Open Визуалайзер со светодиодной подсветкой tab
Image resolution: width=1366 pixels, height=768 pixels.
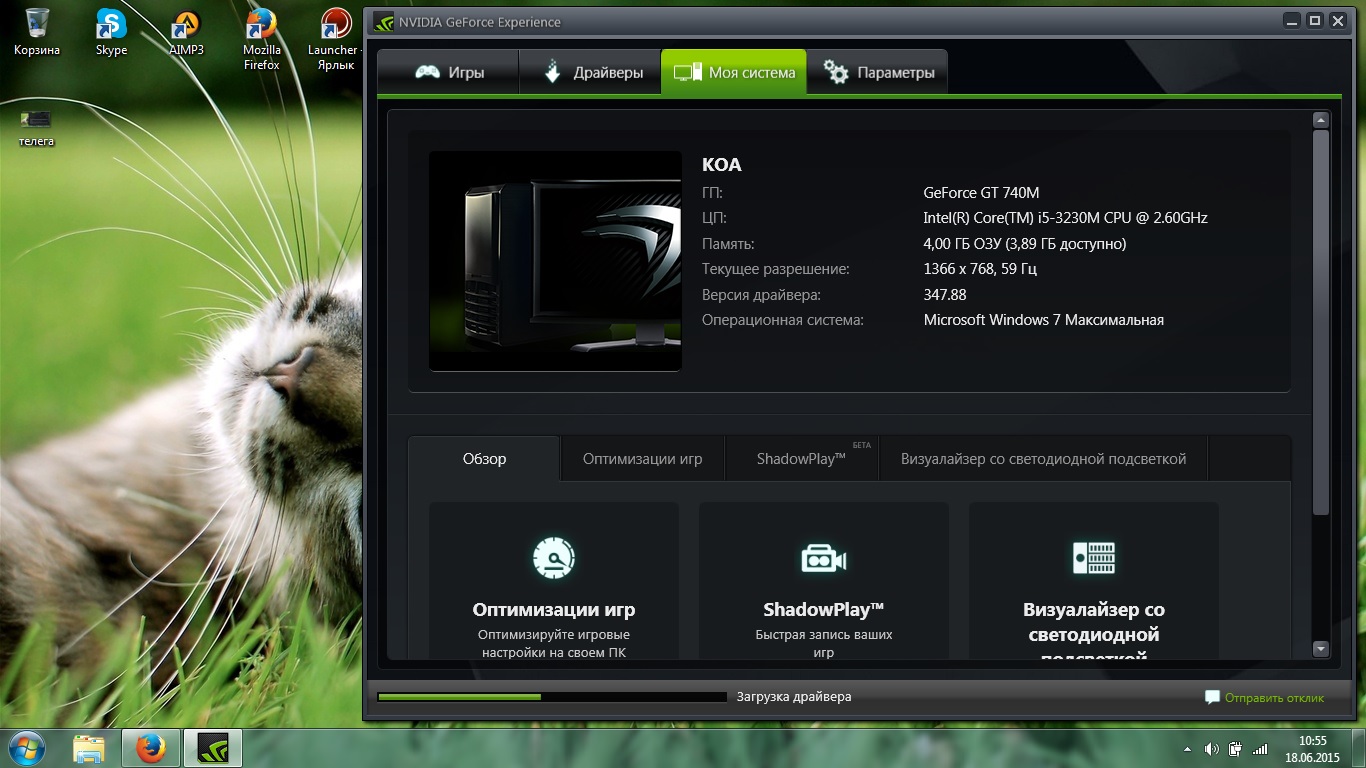1043,459
